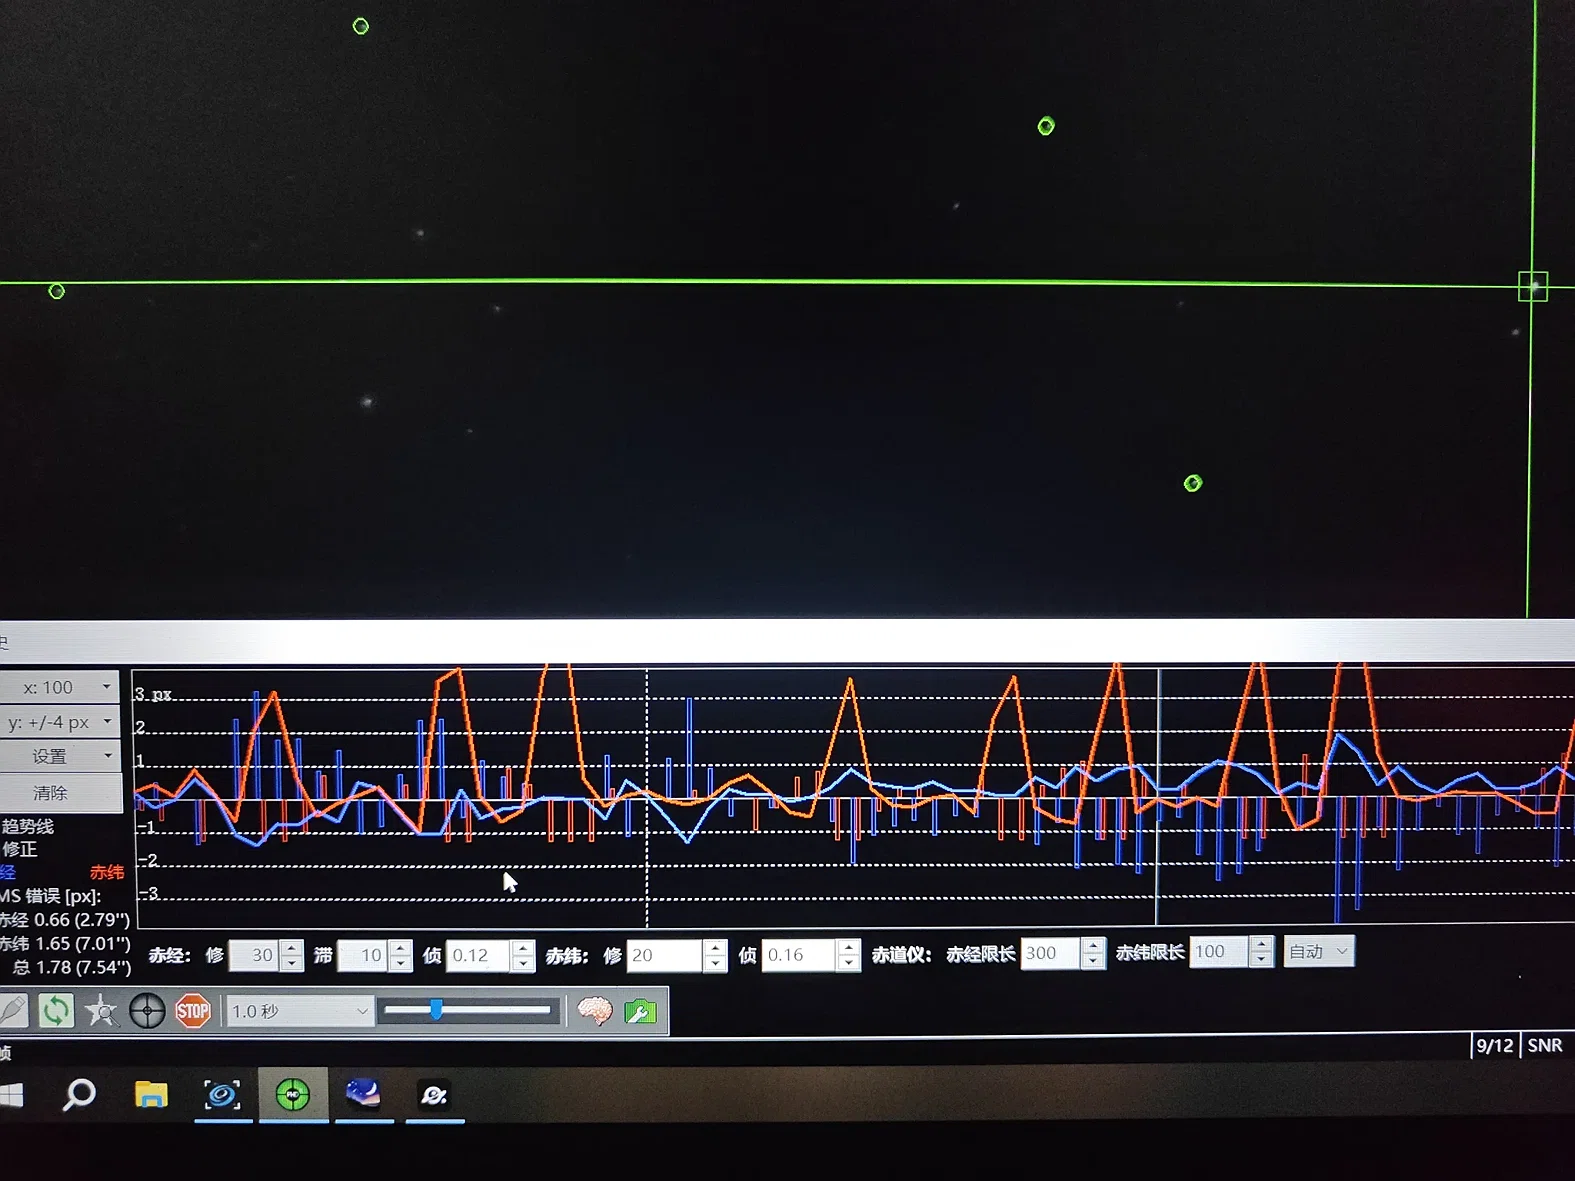Image resolution: width=1575 pixels, height=1181 pixels.
Task: Decrease the 赤纬 修 value of 20
Action: point(715,963)
